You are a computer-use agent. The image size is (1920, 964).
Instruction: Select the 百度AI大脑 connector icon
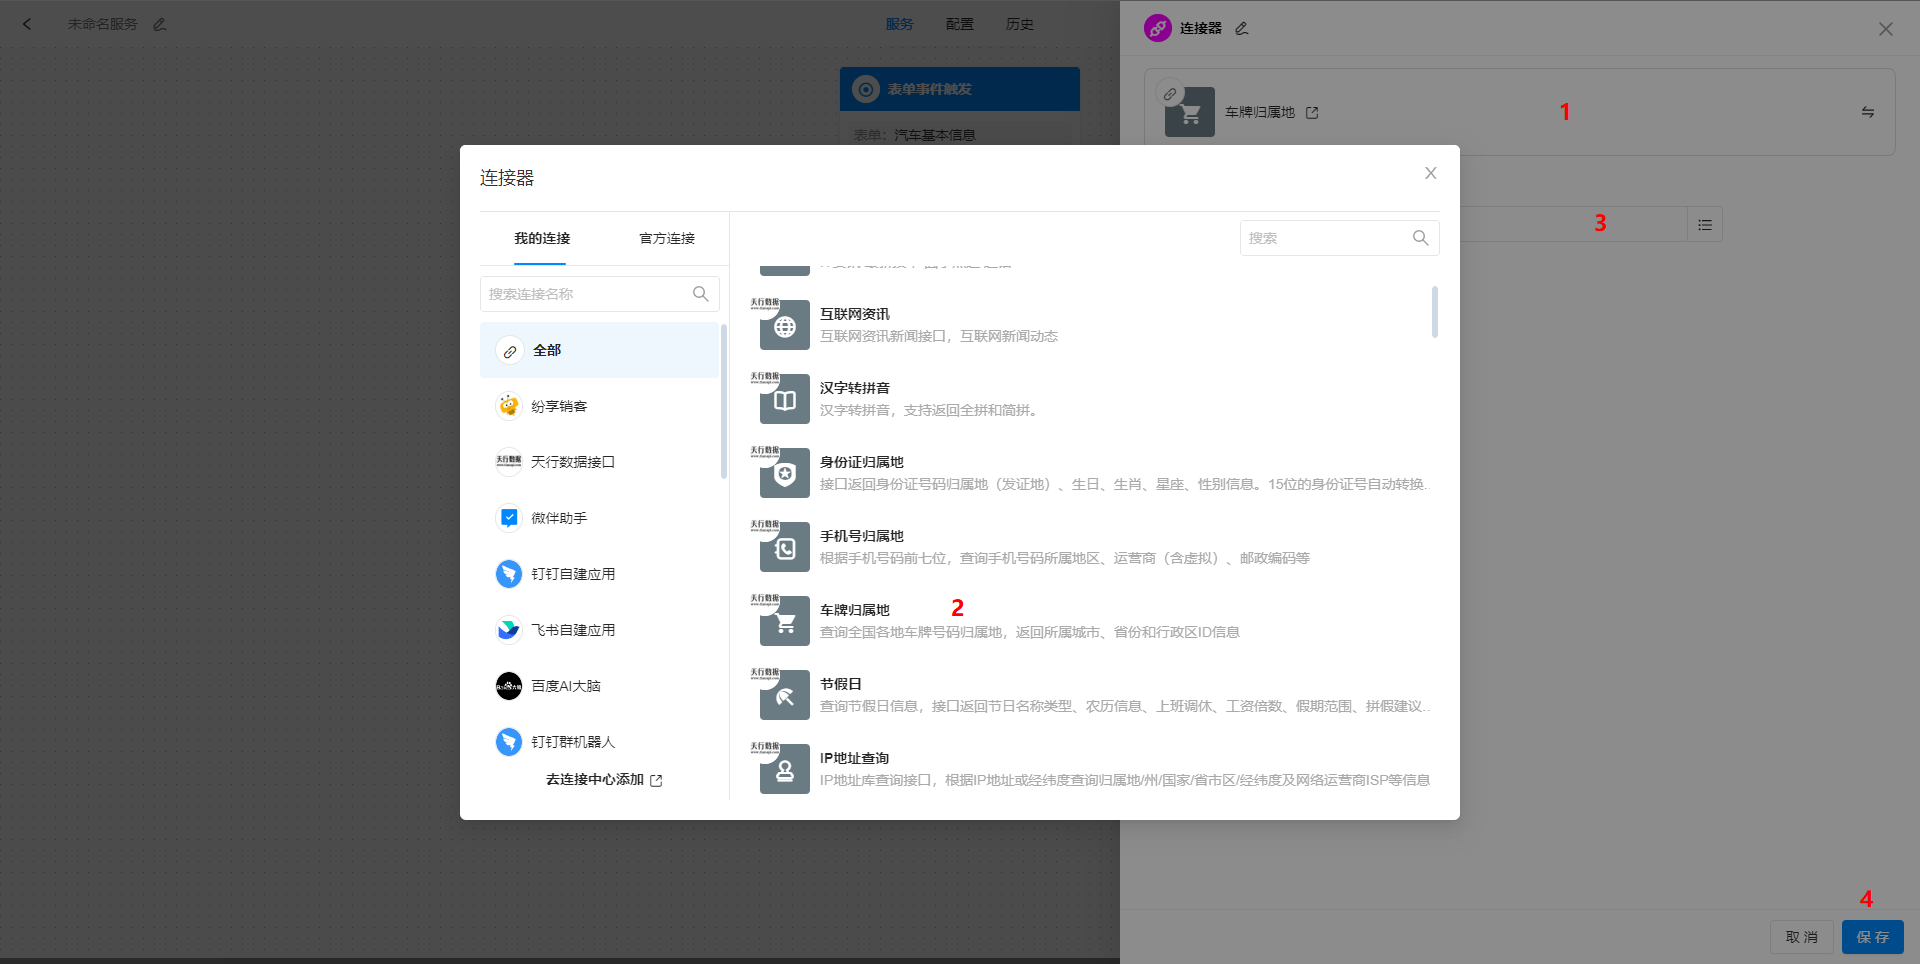(509, 686)
